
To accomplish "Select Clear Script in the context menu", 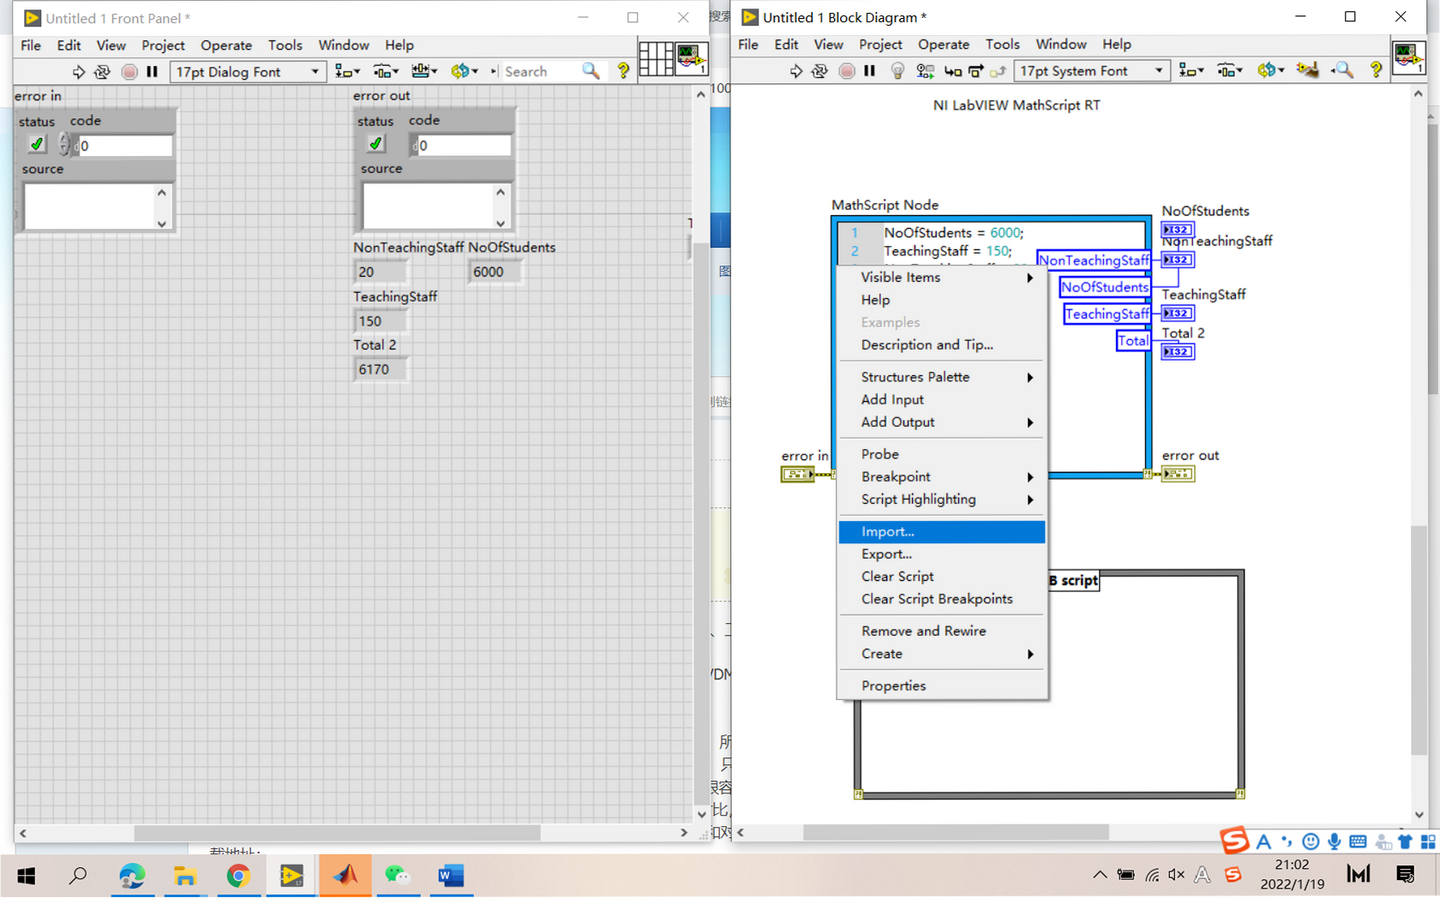I will pyautogui.click(x=897, y=576).
